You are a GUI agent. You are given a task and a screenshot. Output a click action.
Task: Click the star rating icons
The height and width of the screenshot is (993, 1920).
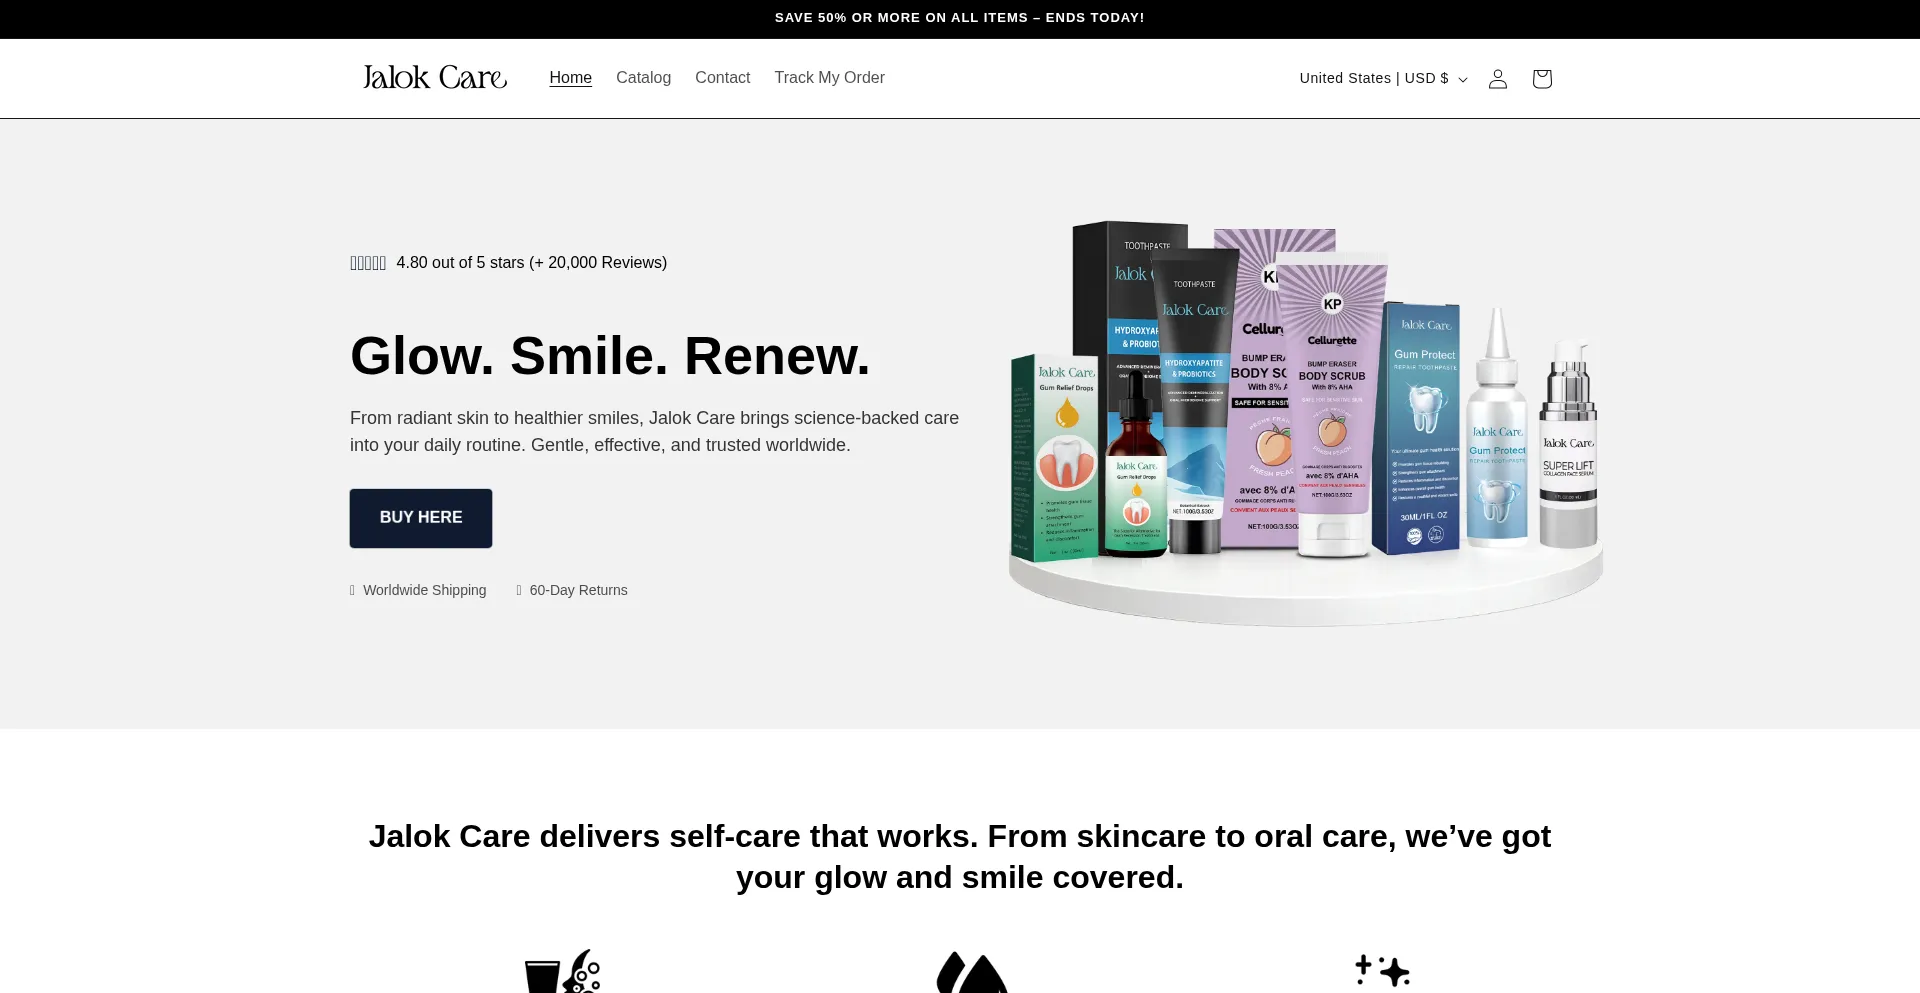[368, 263]
